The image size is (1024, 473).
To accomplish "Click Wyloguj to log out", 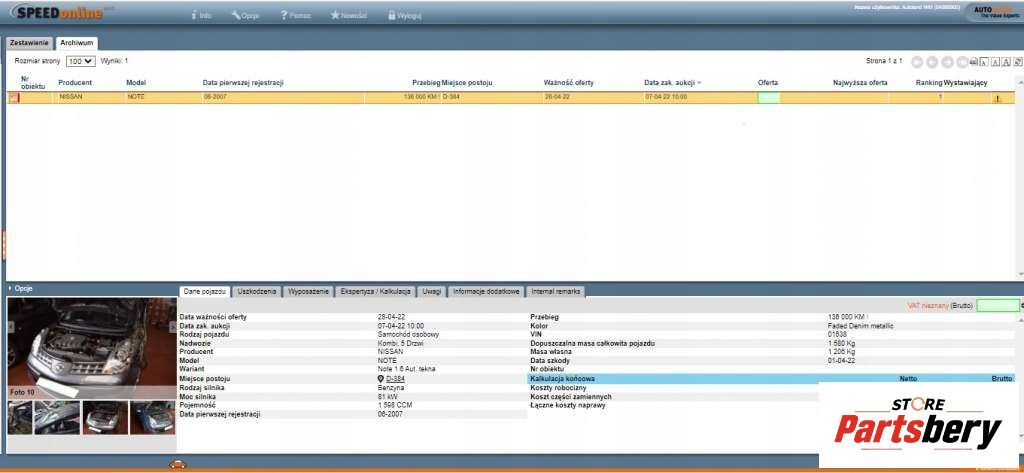I will click(404, 15).
